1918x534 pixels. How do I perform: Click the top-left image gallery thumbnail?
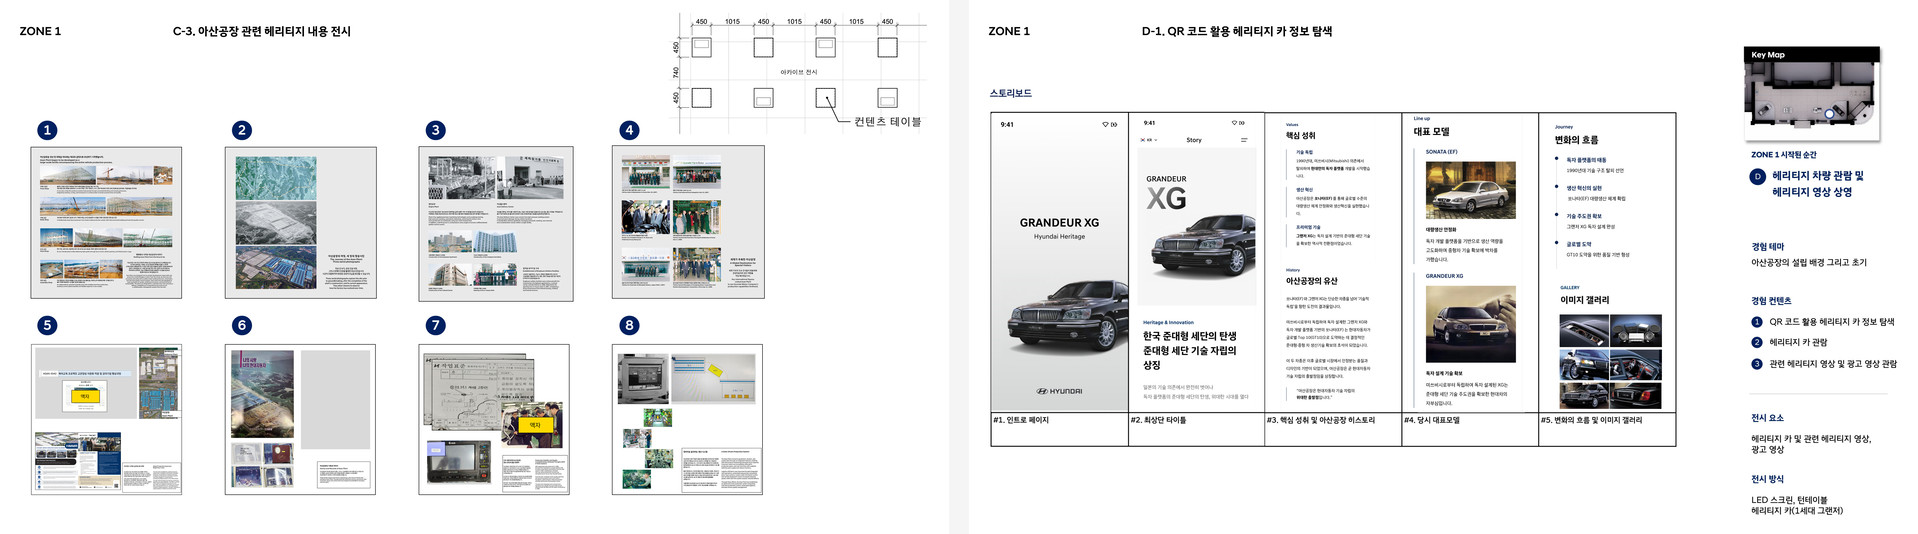point(1584,331)
